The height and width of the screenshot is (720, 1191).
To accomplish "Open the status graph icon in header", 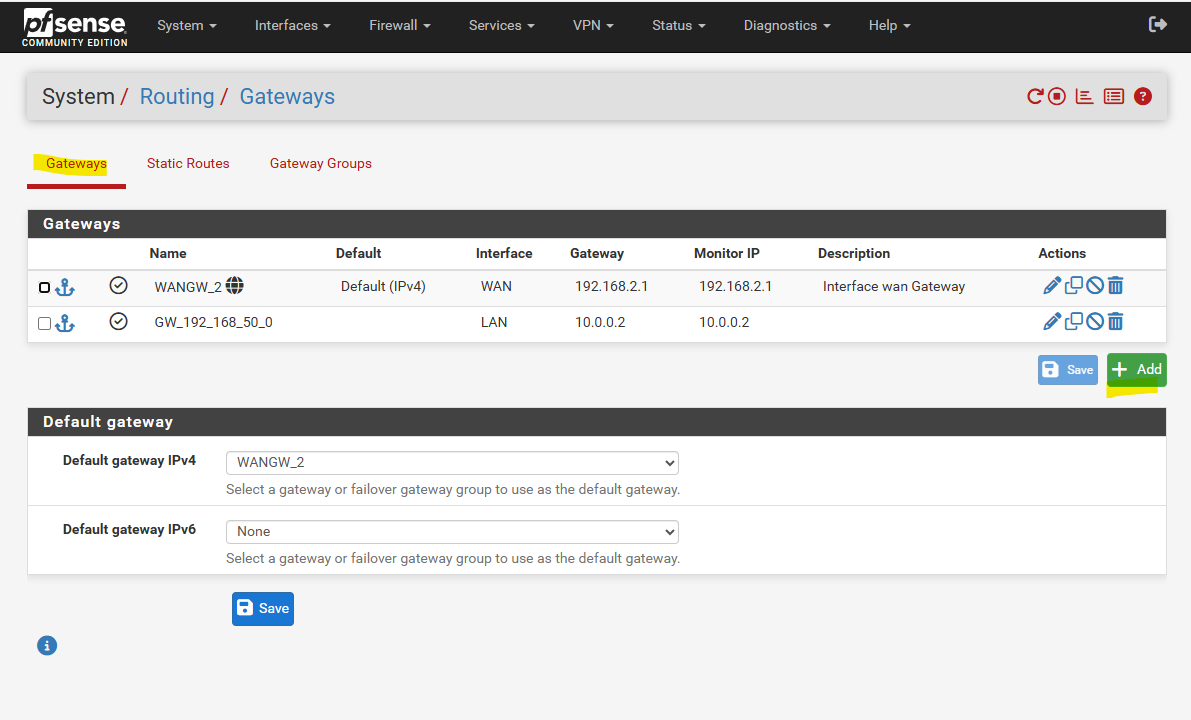I will [1084, 96].
